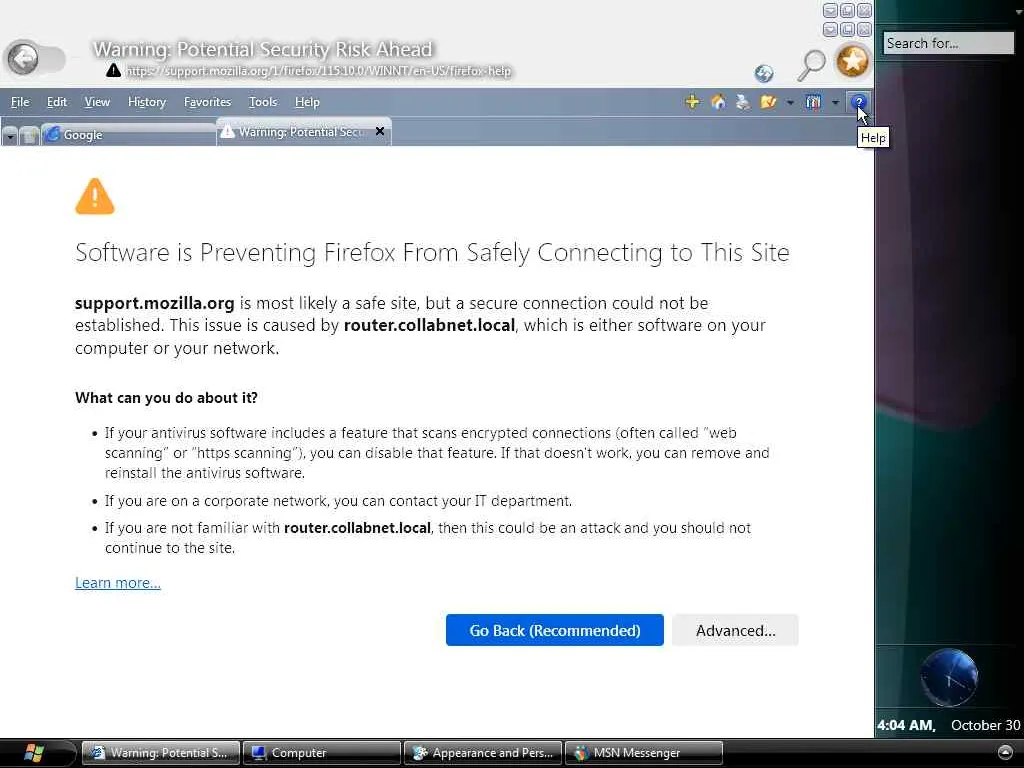Open the Edit menu
Viewport: 1024px width, 768px height.
tap(57, 102)
